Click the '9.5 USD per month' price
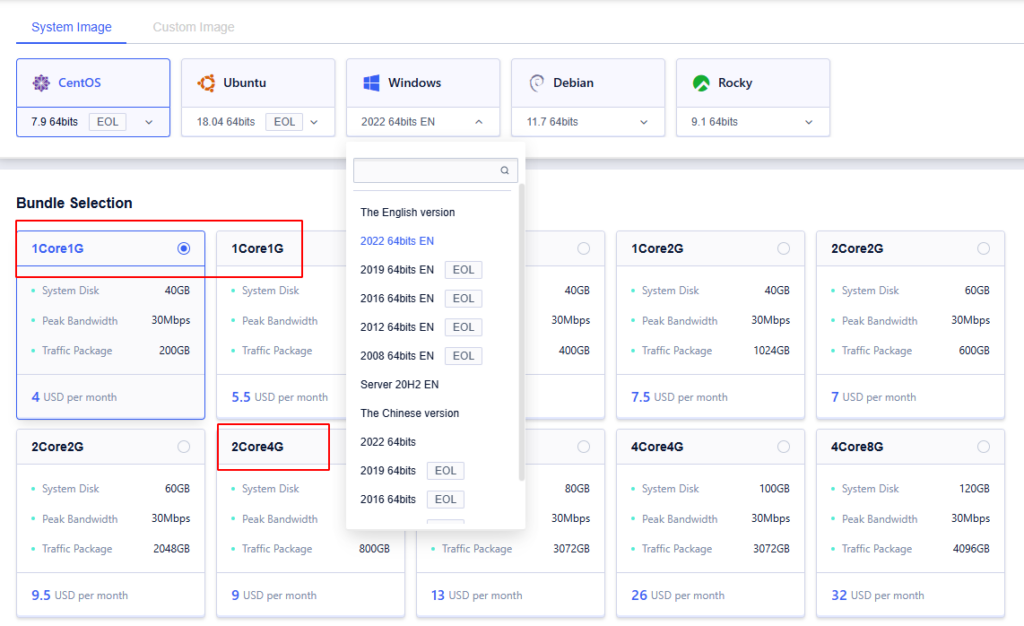The height and width of the screenshot is (626, 1024). pyautogui.click(x=80, y=595)
